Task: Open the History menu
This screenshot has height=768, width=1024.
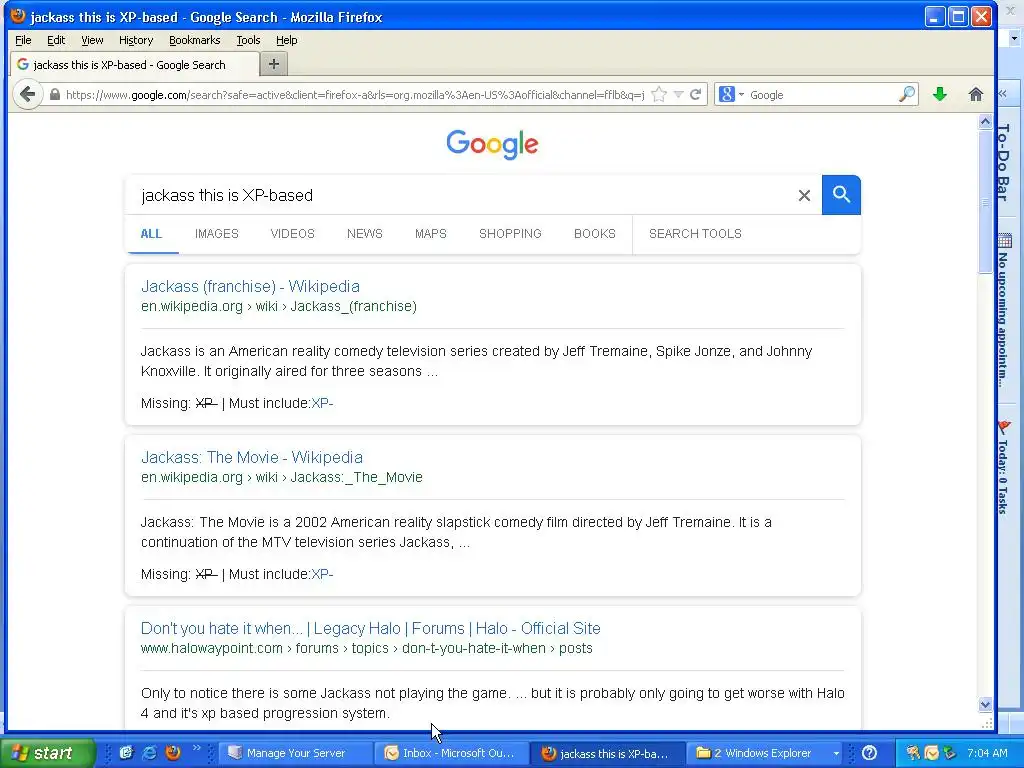Action: coord(136,40)
